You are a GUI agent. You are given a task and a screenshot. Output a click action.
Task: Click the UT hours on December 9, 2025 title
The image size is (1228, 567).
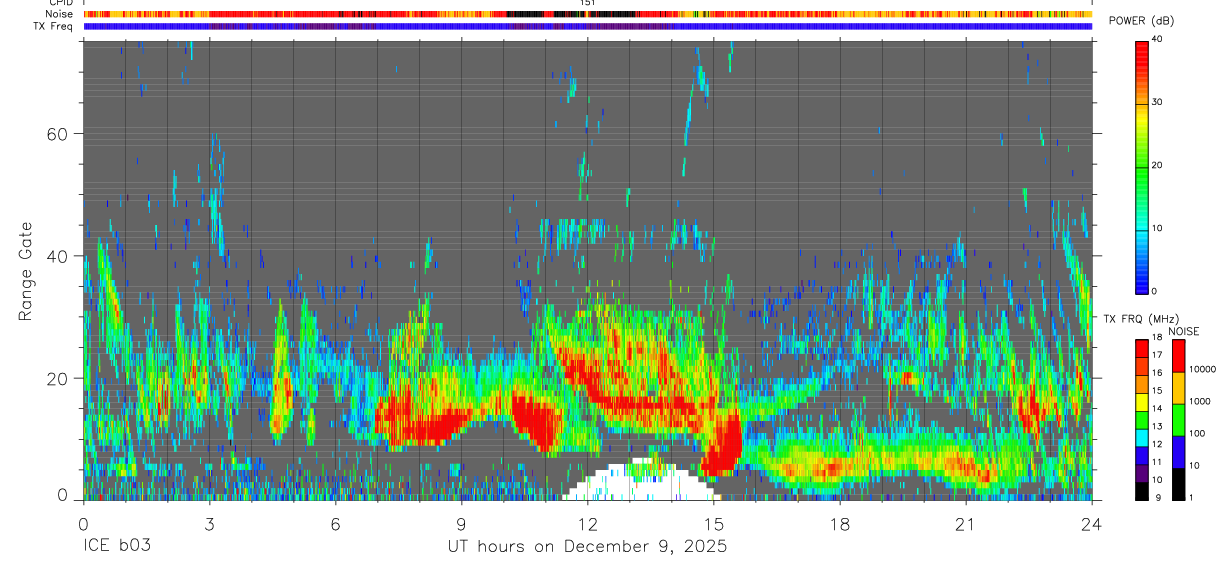click(587, 547)
